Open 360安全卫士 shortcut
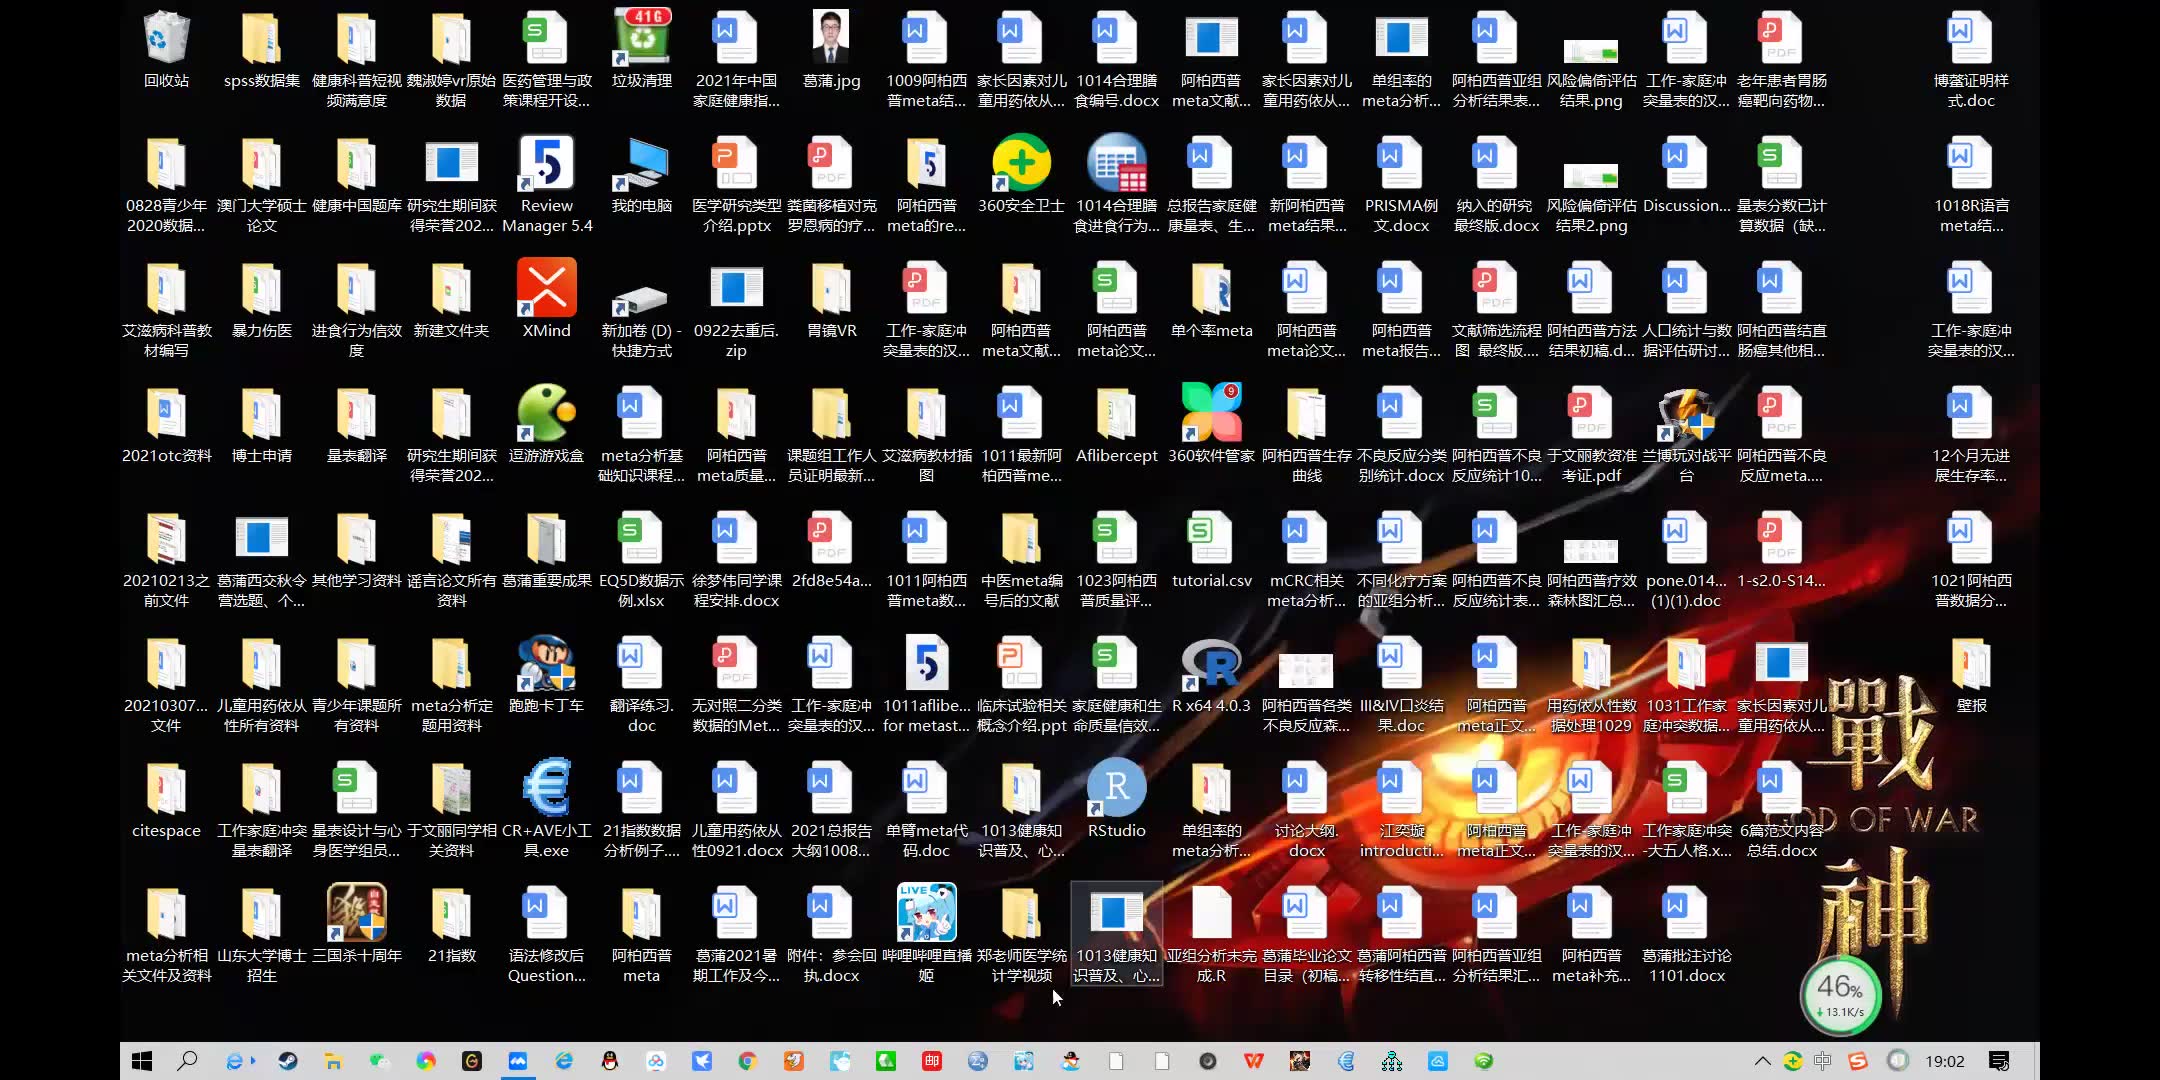Viewport: 2160px width, 1080px height. point(1021,175)
